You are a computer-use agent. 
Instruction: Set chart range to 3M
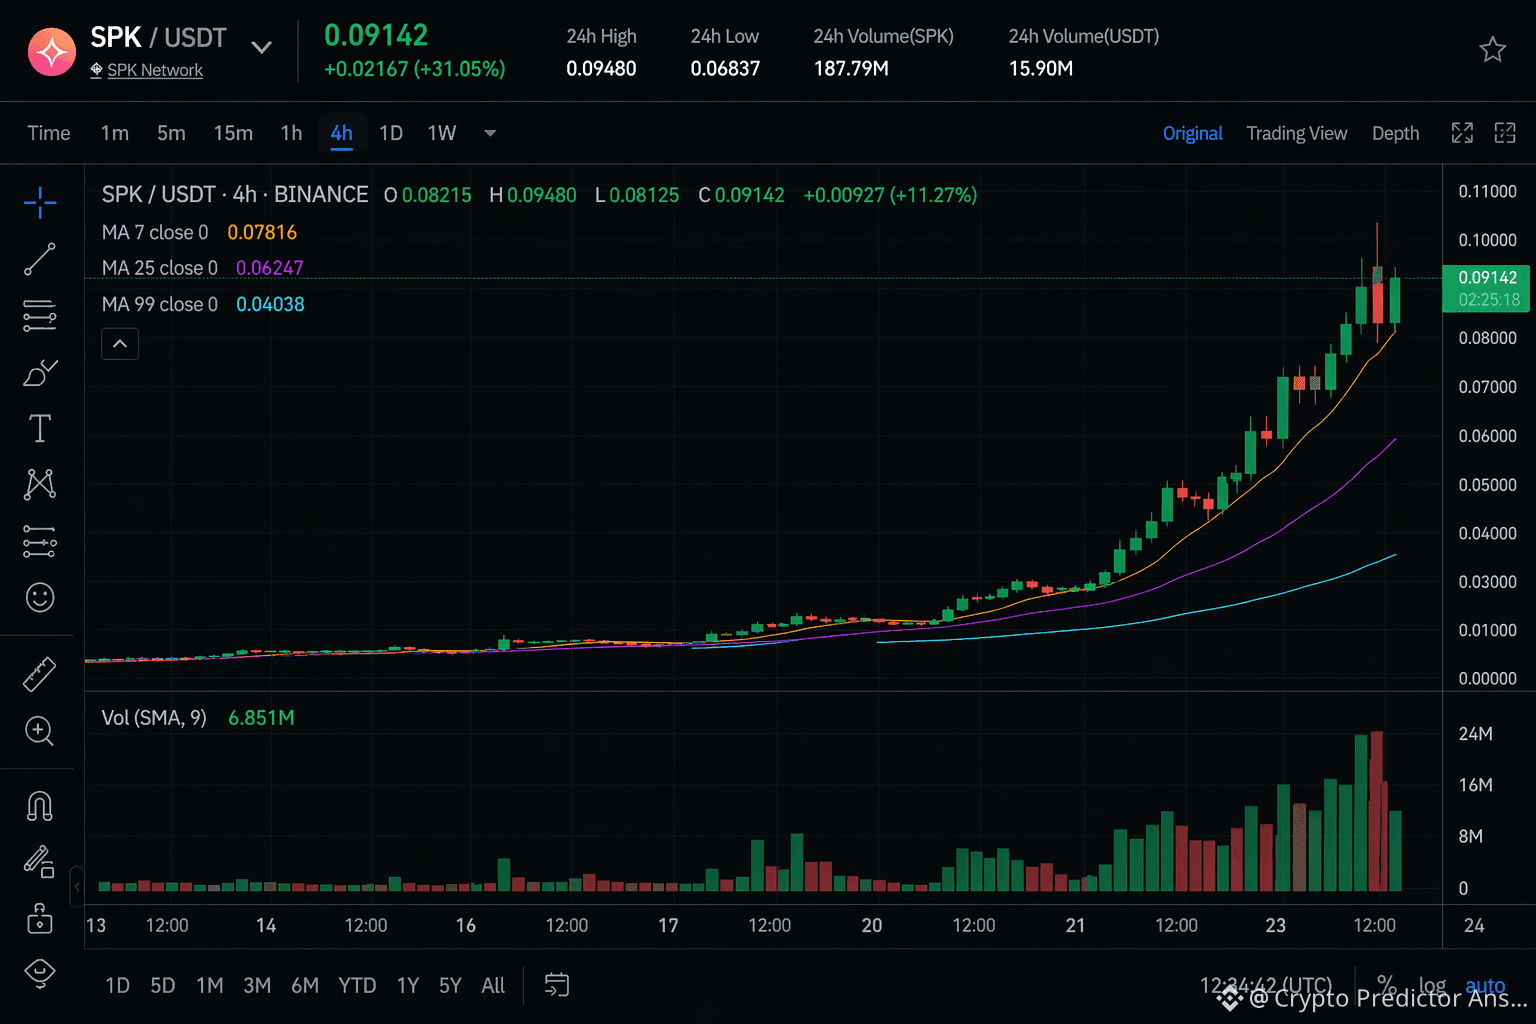[x=257, y=985]
